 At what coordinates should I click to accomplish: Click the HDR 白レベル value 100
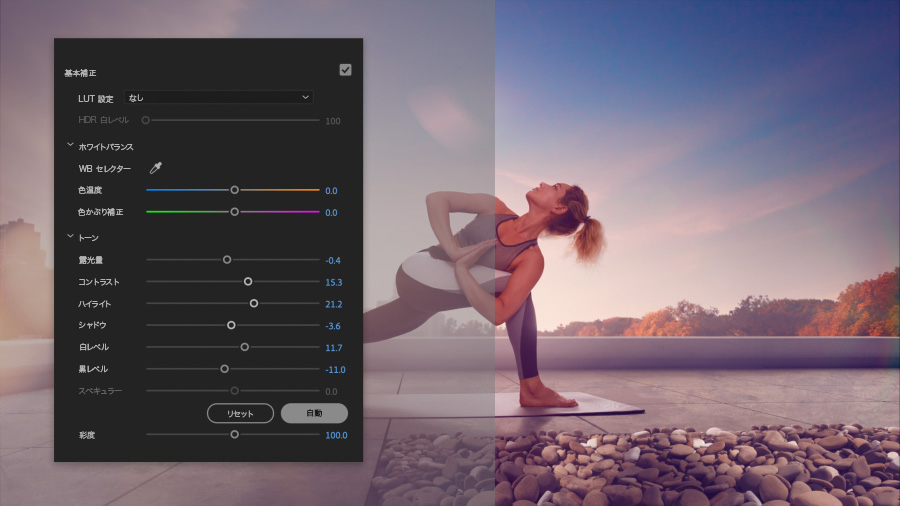pos(333,121)
